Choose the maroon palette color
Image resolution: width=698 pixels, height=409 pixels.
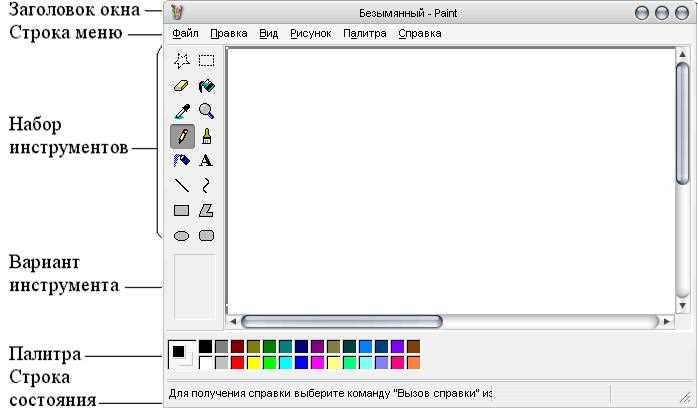coord(237,346)
